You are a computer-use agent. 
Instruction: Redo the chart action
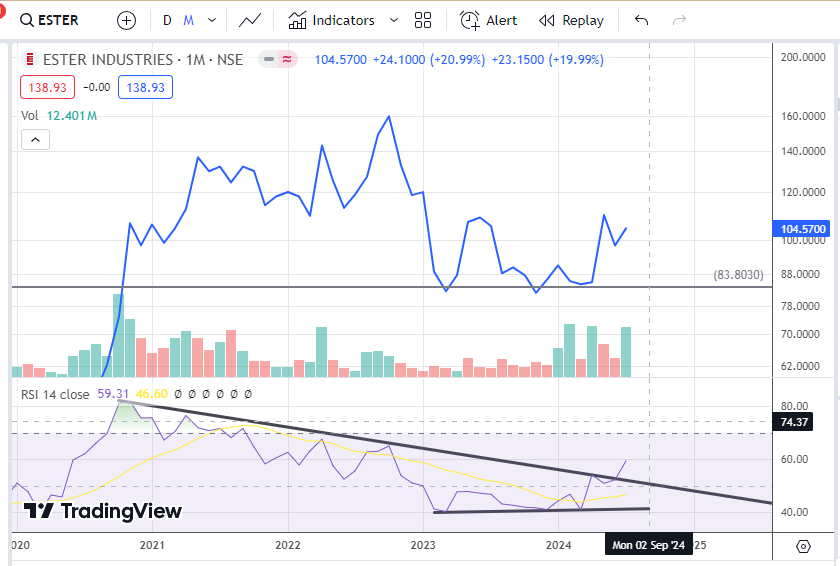point(679,20)
